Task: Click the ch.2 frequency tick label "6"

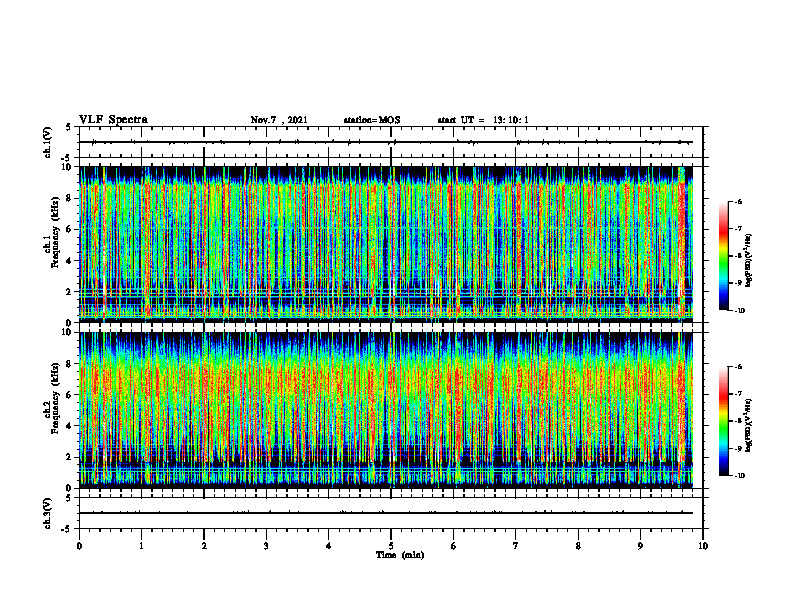Action: pos(69,395)
